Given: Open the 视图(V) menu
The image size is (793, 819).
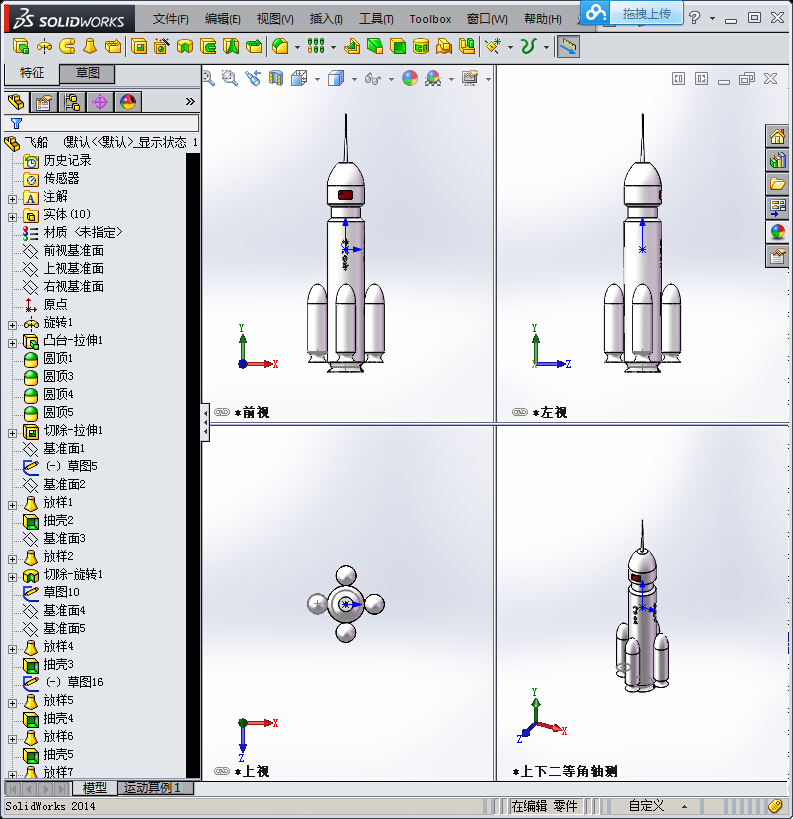Looking at the screenshot, I should [x=275, y=19].
